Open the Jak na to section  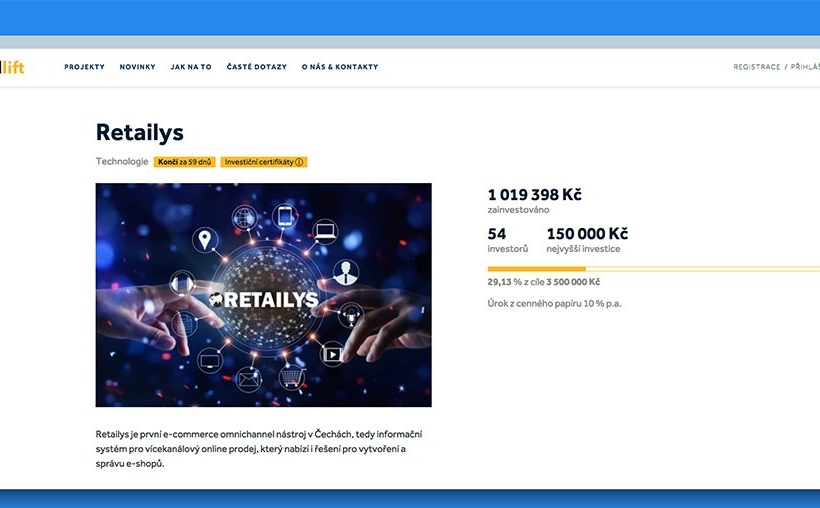click(191, 67)
